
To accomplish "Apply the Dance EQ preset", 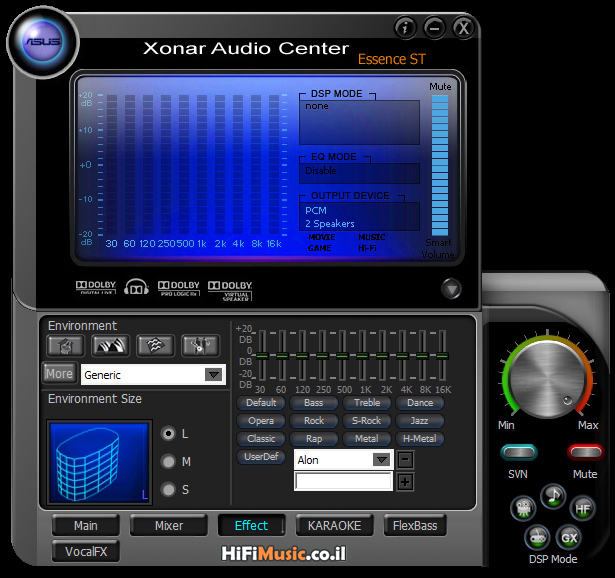I will coord(420,403).
